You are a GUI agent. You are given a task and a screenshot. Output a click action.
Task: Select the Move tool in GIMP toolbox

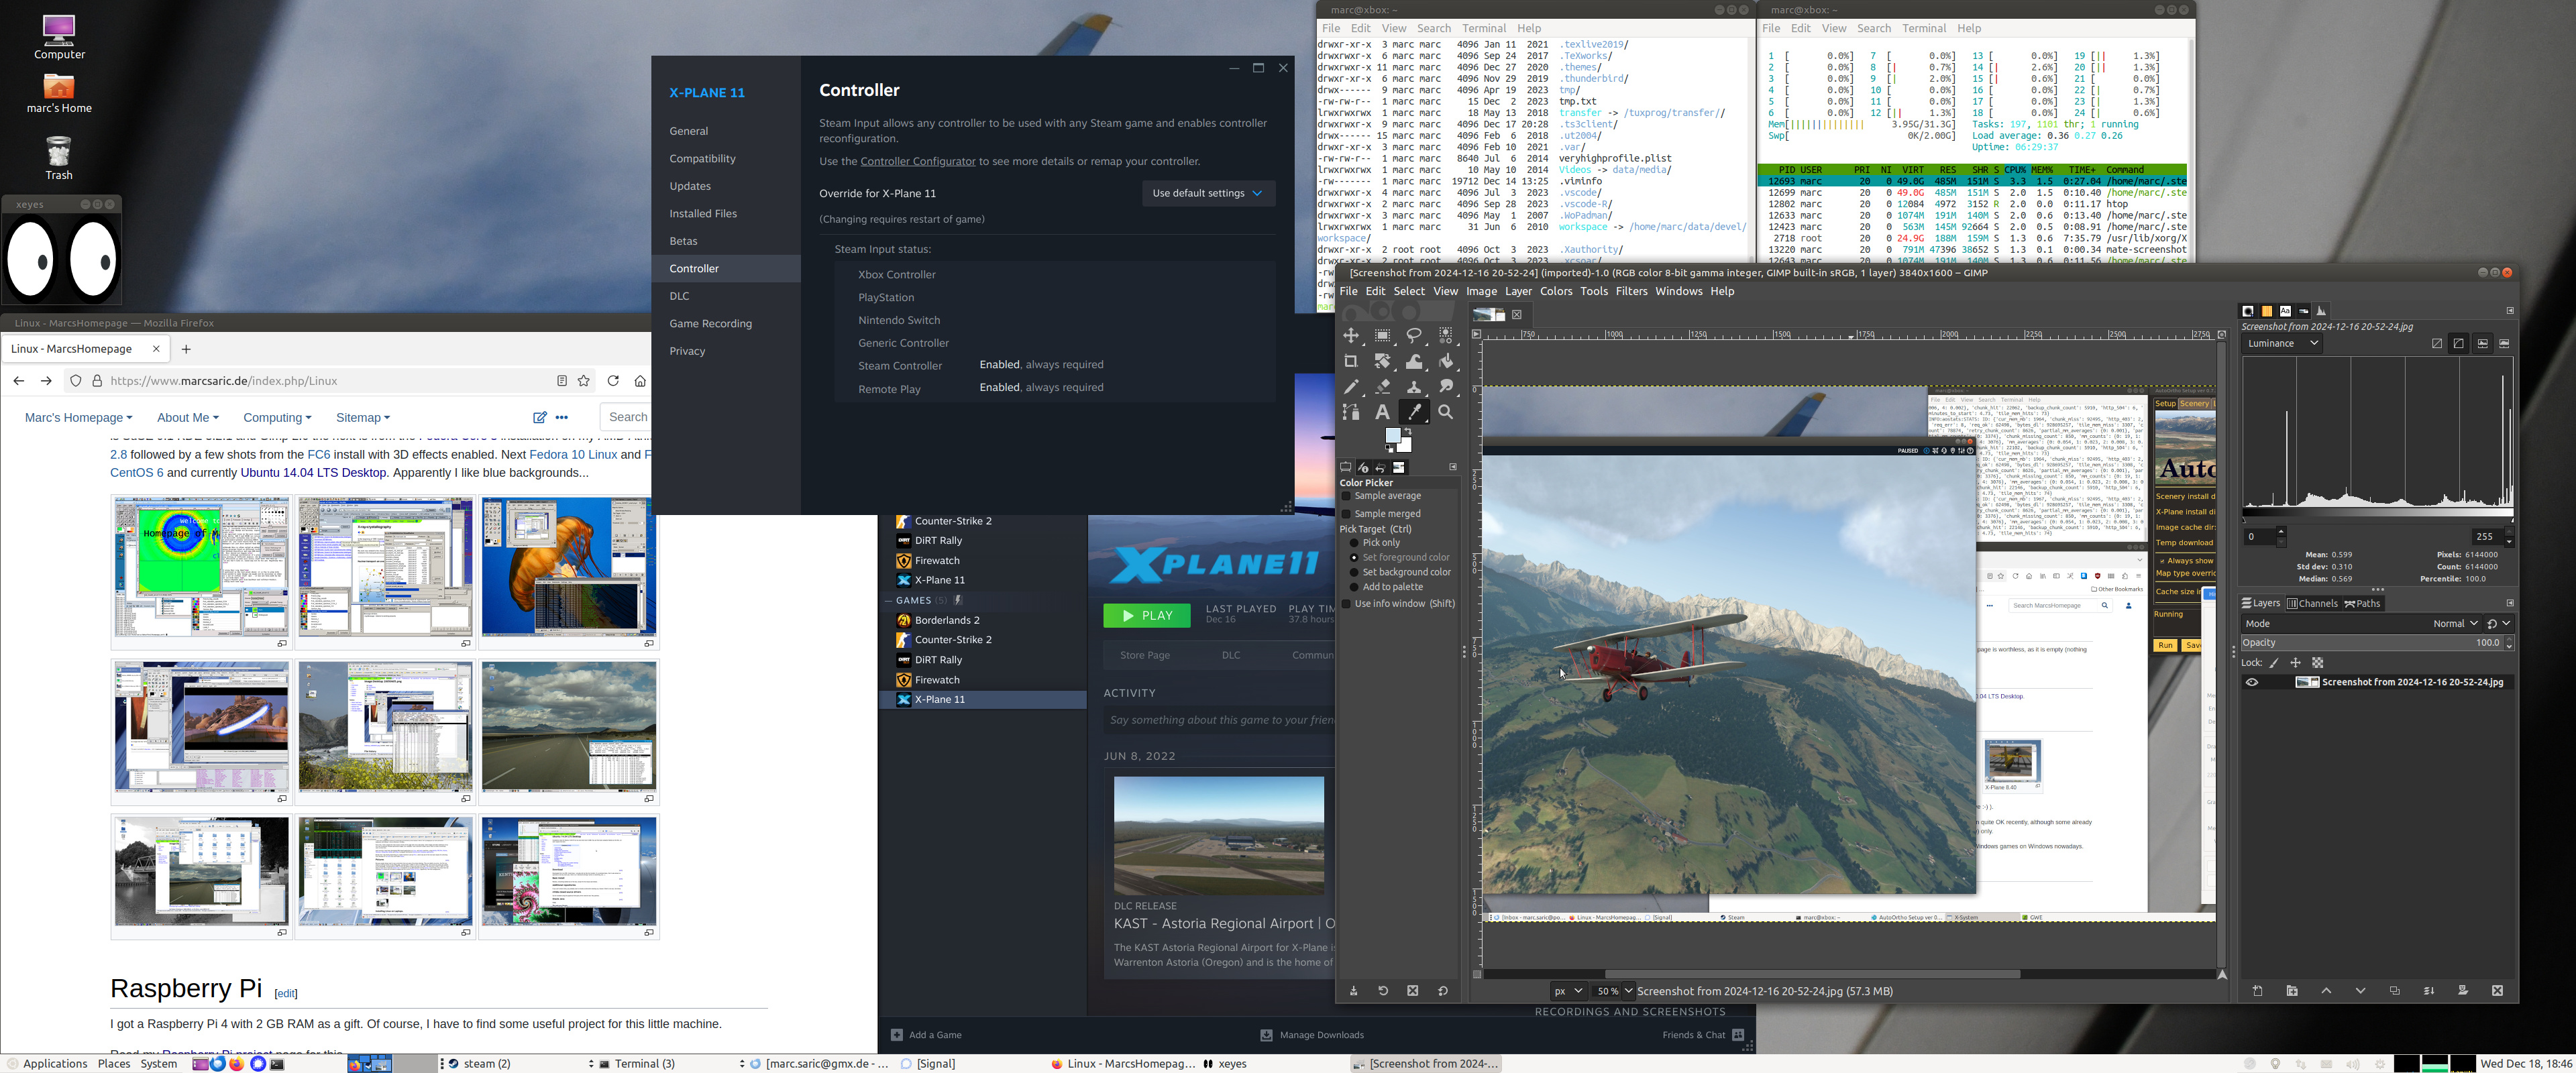[x=1351, y=336]
